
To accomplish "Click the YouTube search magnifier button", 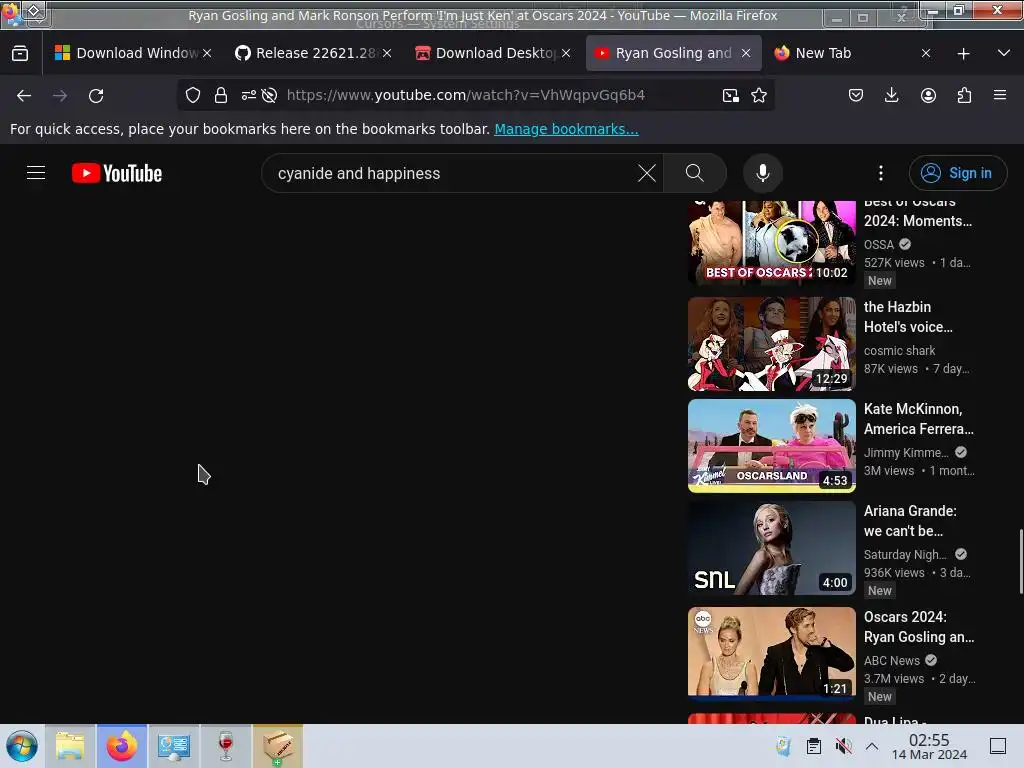I will [695, 173].
